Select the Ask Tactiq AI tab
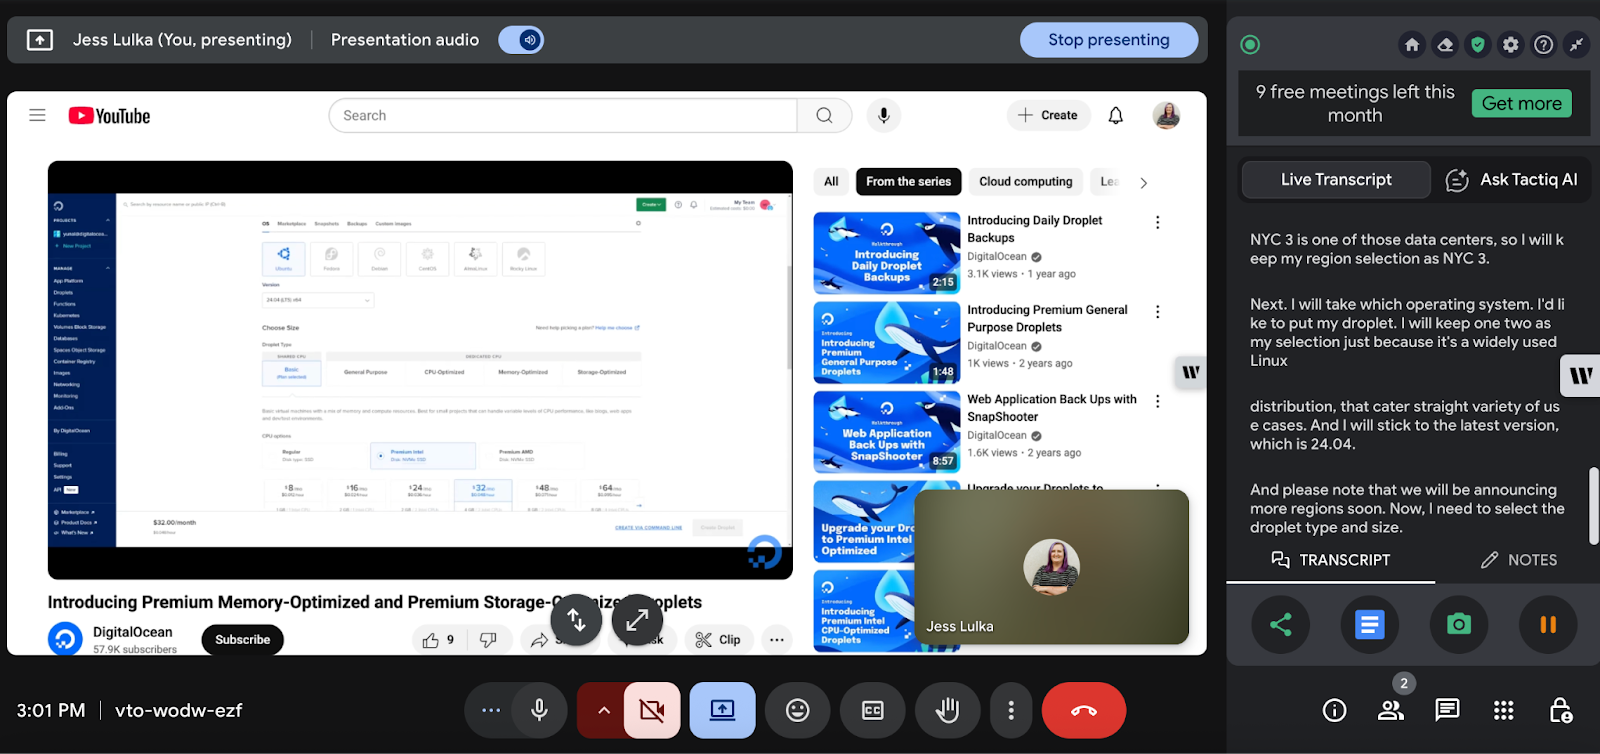 [1511, 180]
